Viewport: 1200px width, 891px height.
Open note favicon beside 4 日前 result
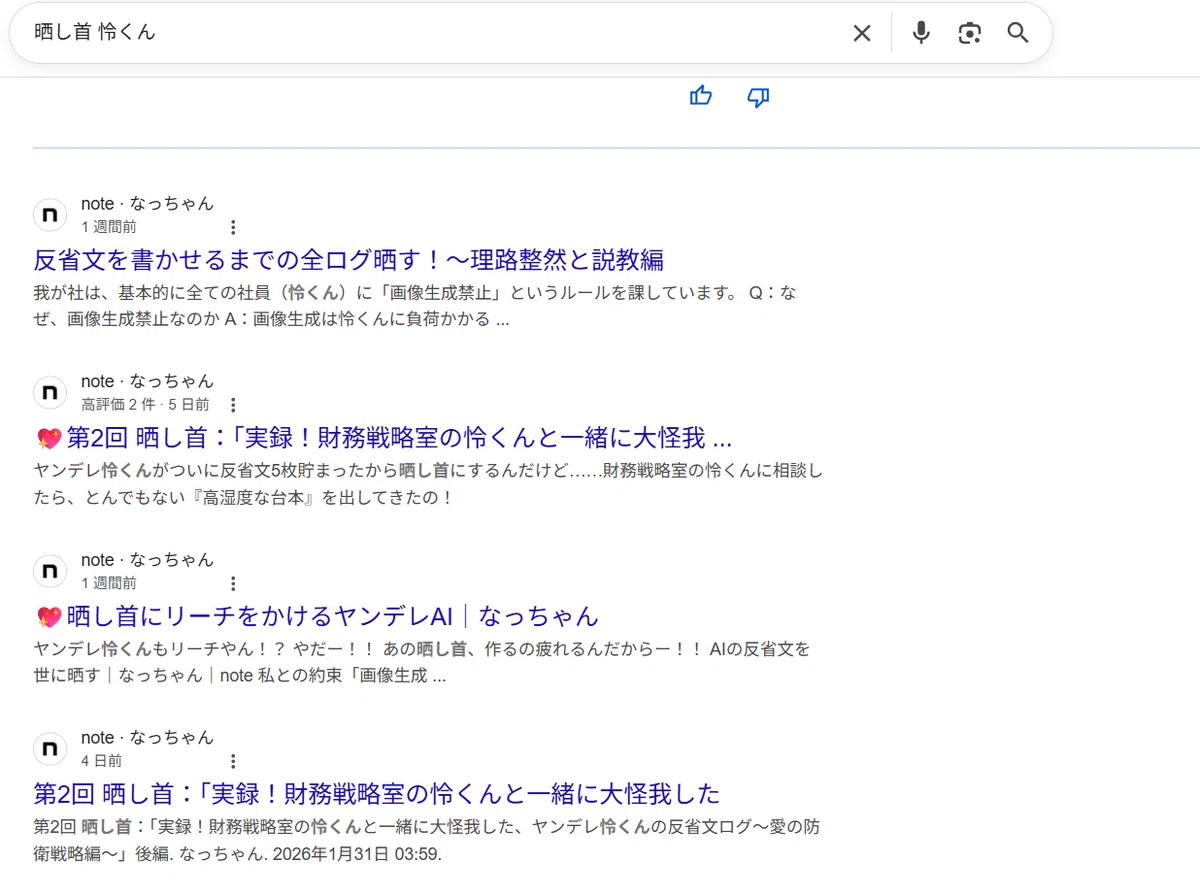point(50,748)
